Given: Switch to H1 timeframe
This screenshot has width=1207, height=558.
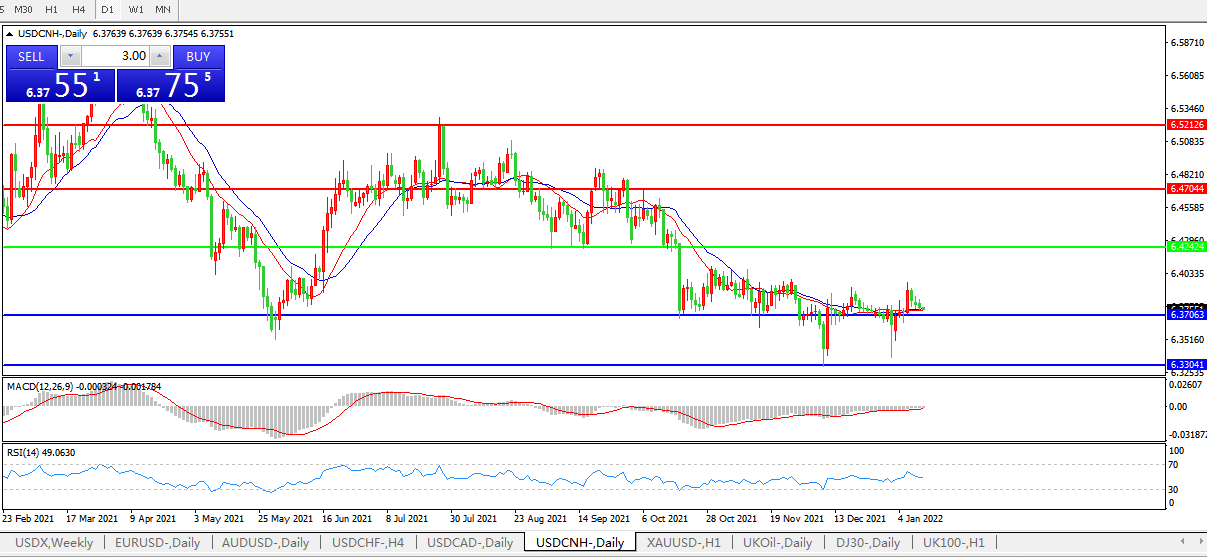Looking at the screenshot, I should click(51, 9).
